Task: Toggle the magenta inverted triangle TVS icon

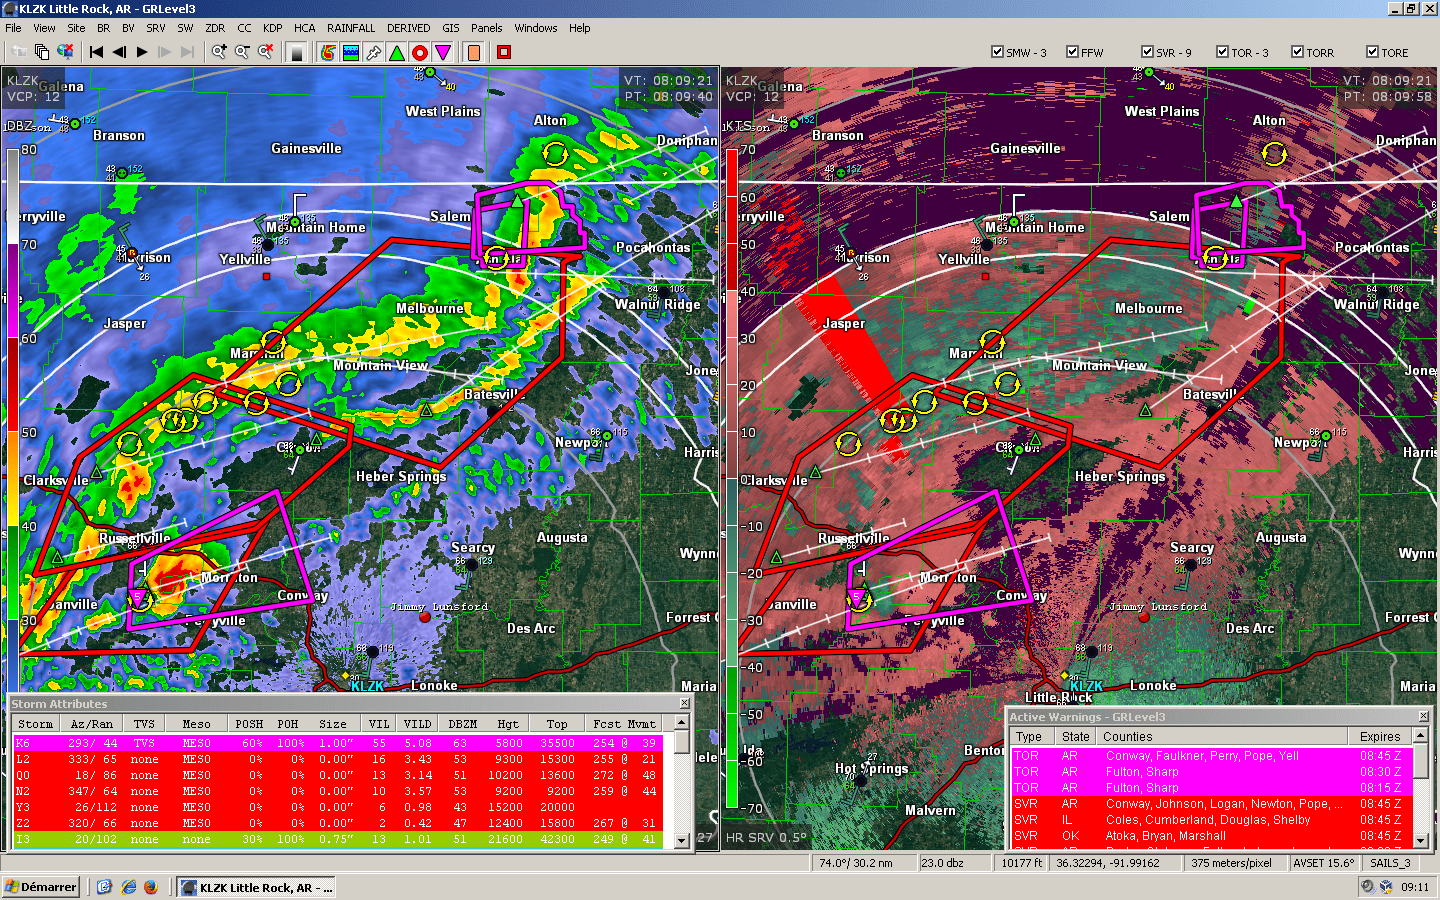Action: (443, 52)
